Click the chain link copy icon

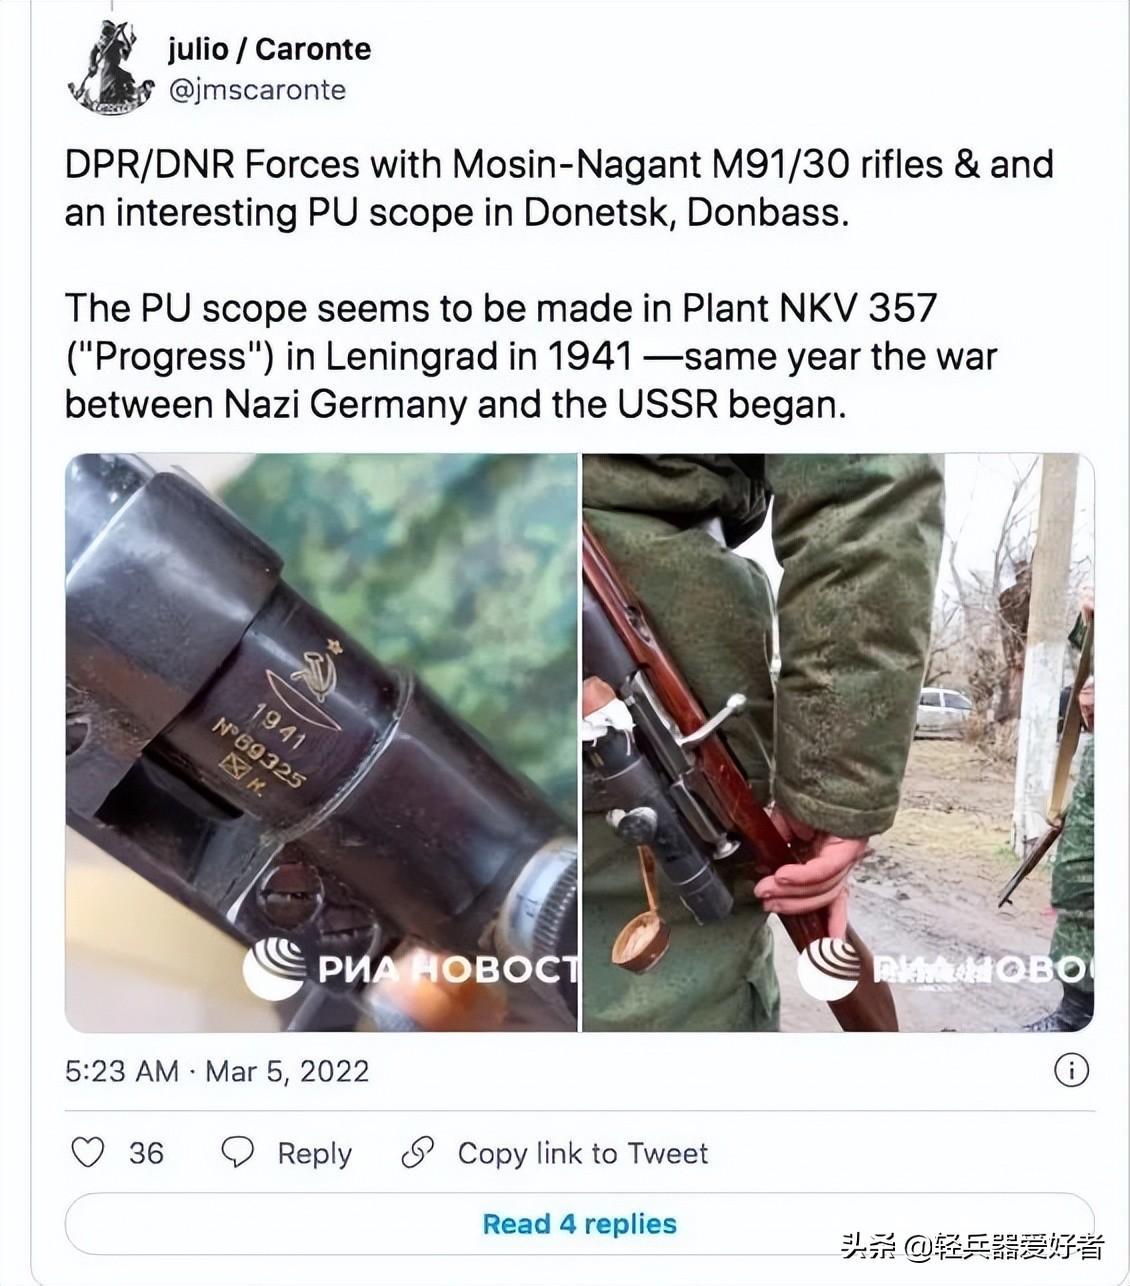[417, 1152]
